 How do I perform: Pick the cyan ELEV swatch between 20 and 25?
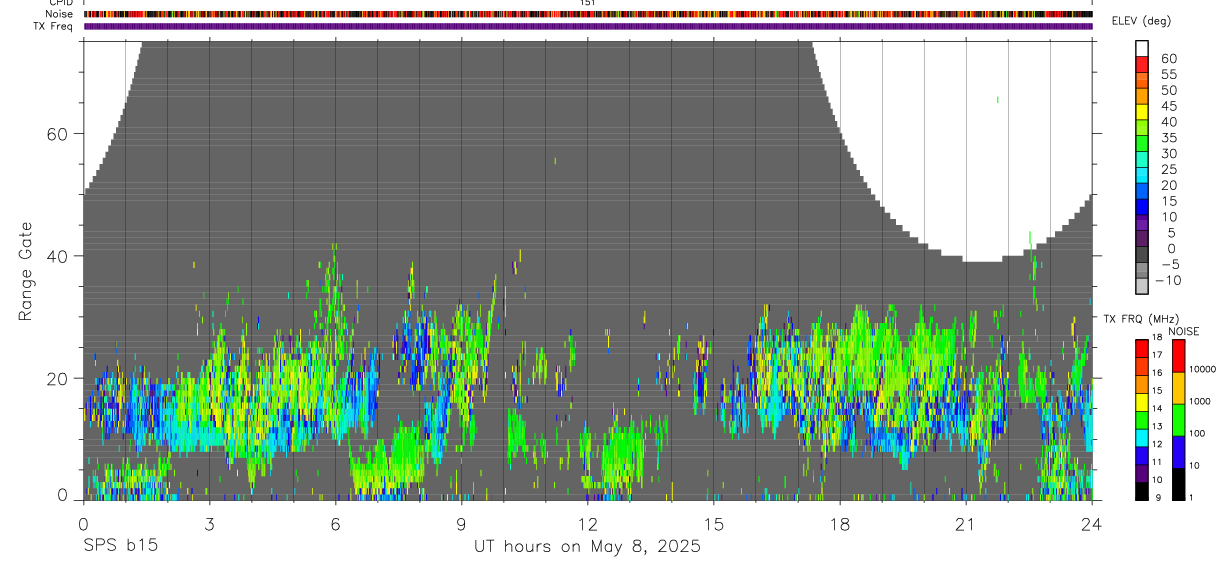point(1142,175)
